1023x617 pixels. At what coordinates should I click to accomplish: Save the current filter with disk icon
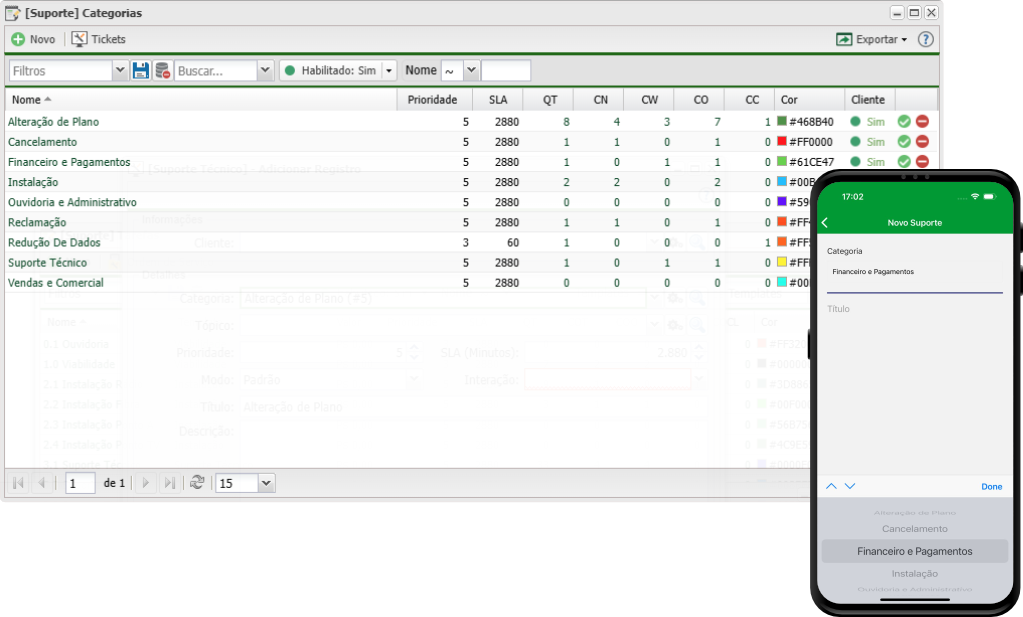click(x=140, y=71)
